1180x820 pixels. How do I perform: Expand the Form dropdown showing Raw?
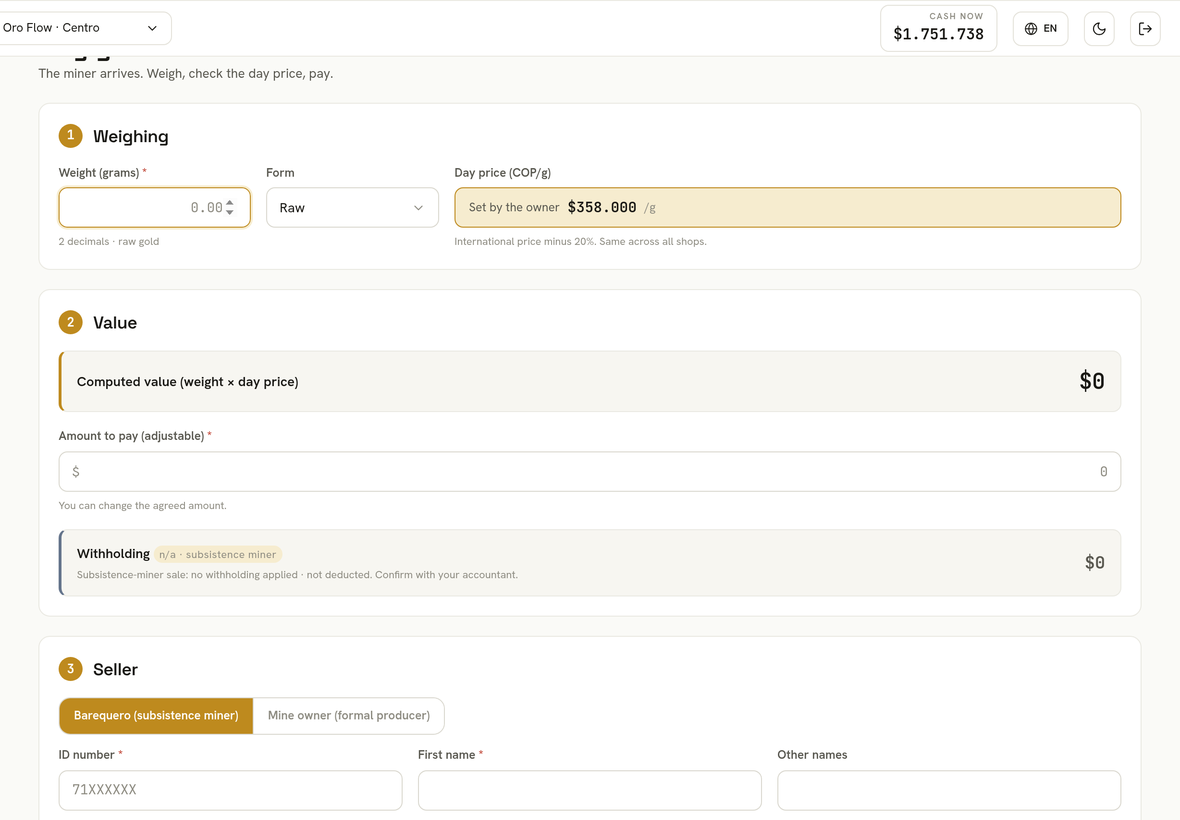click(x=352, y=208)
